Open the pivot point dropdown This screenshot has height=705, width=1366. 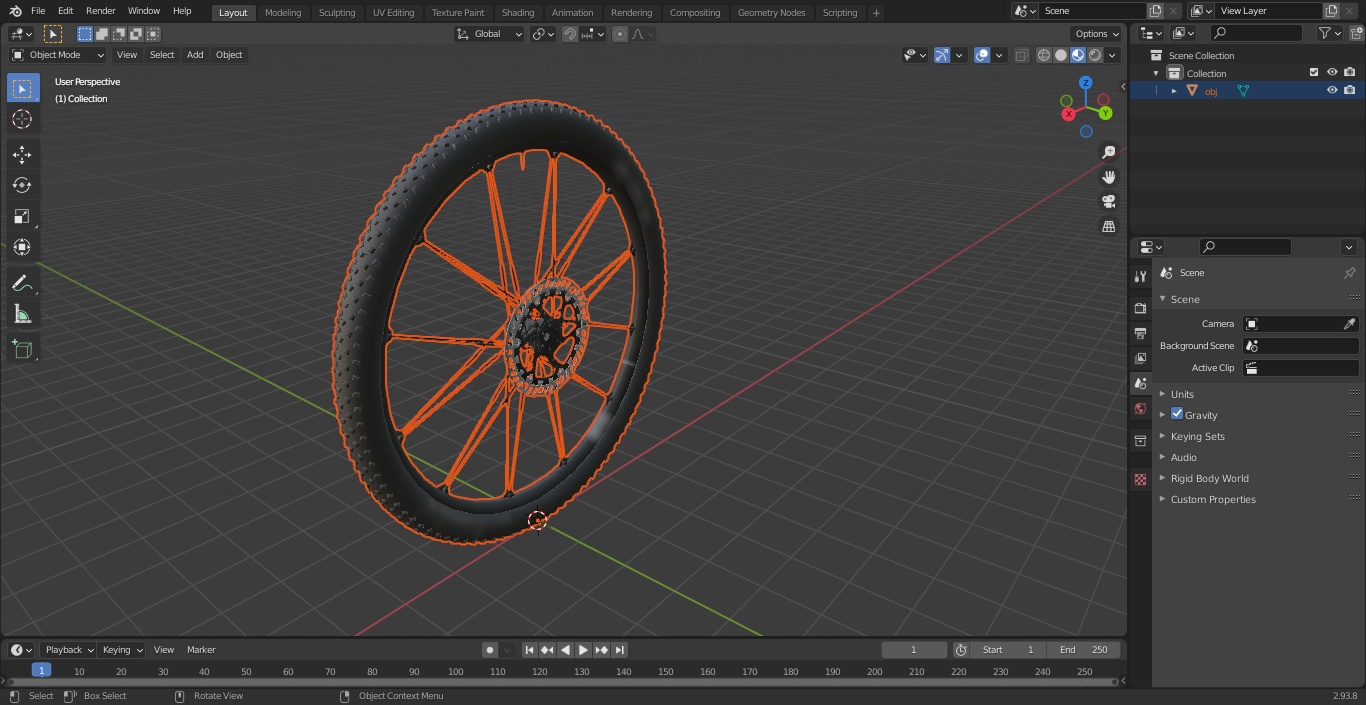[x=543, y=34]
